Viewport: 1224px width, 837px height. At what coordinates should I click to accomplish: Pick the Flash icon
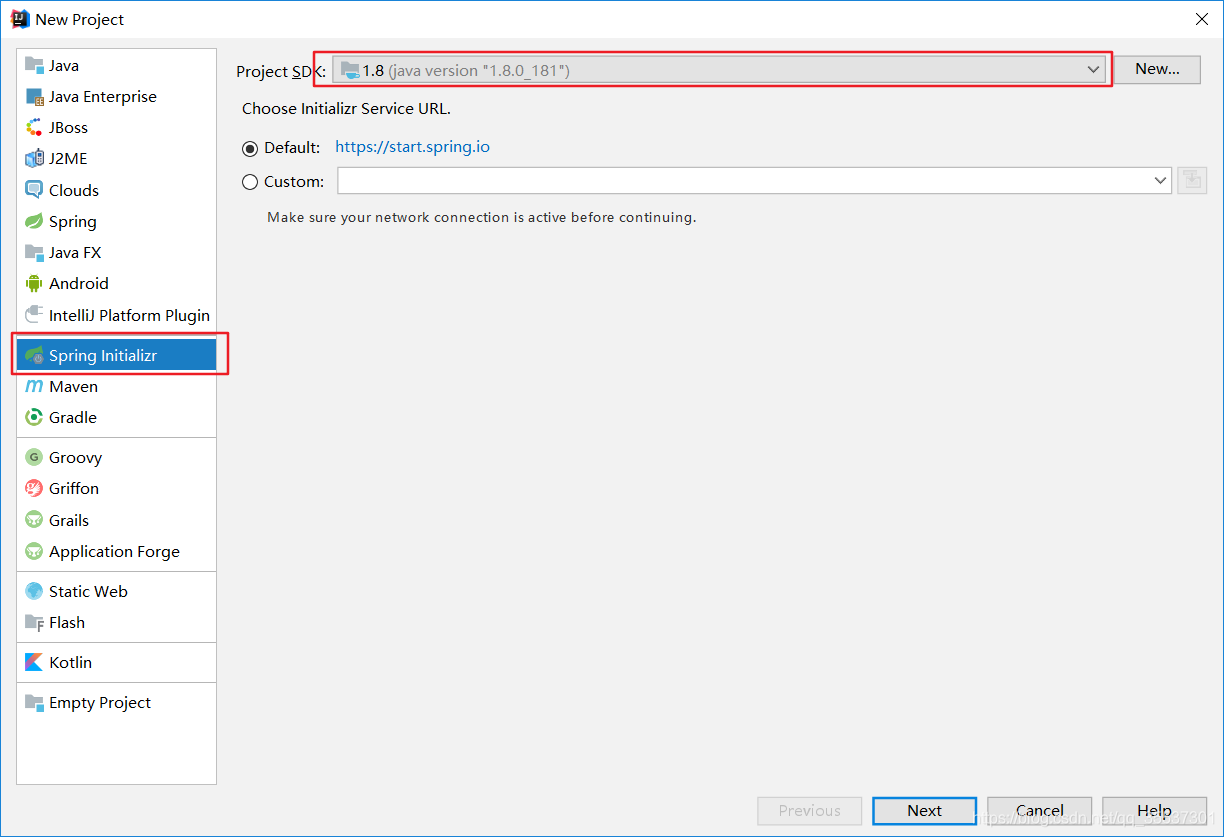click(34, 622)
